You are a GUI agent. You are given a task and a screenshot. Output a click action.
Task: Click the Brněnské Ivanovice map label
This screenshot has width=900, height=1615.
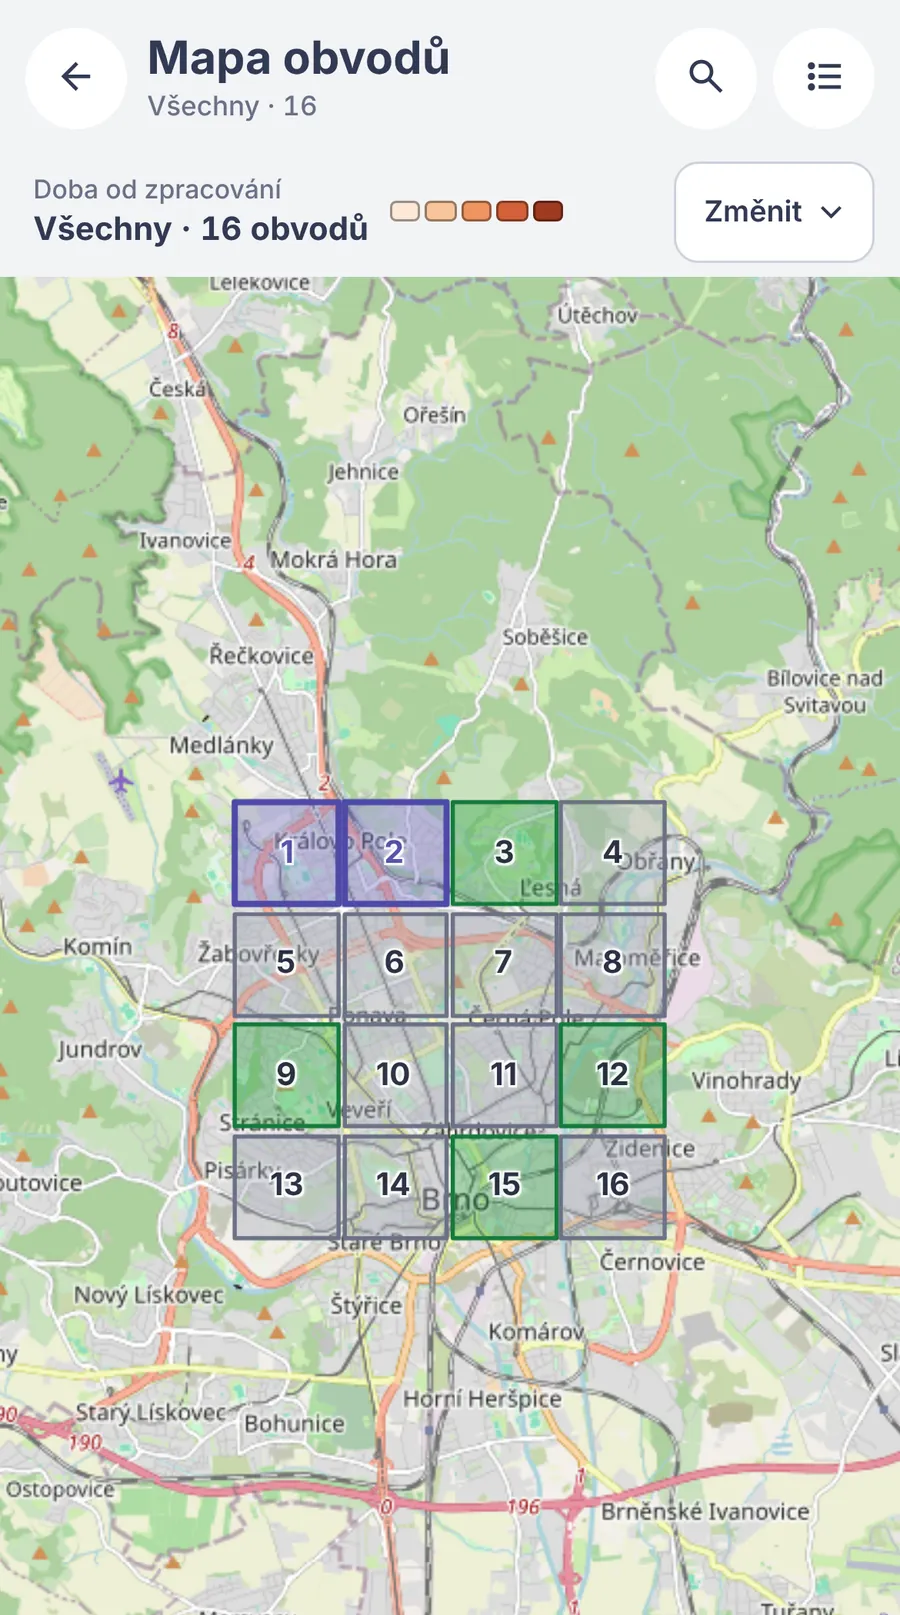[x=705, y=1512]
